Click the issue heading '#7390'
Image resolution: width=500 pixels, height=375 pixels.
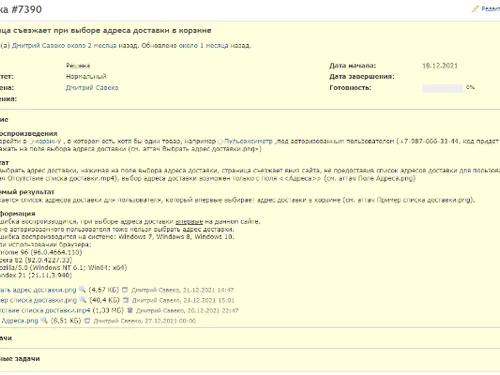click(27, 9)
